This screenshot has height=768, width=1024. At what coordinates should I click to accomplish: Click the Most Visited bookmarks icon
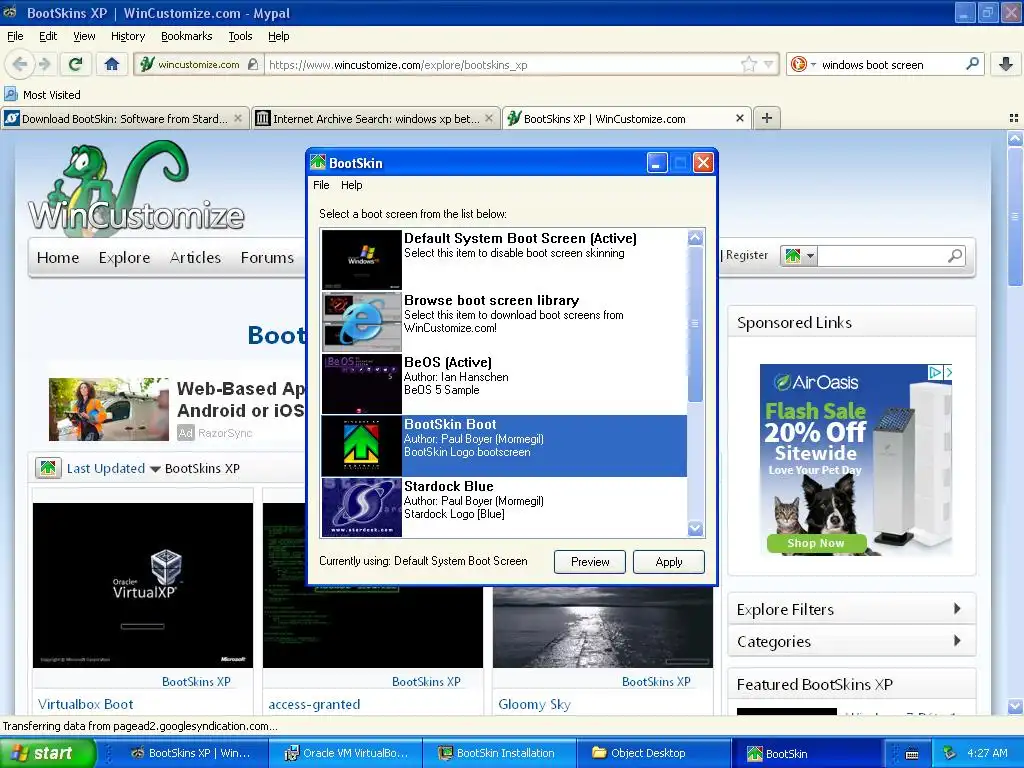[x=11, y=94]
